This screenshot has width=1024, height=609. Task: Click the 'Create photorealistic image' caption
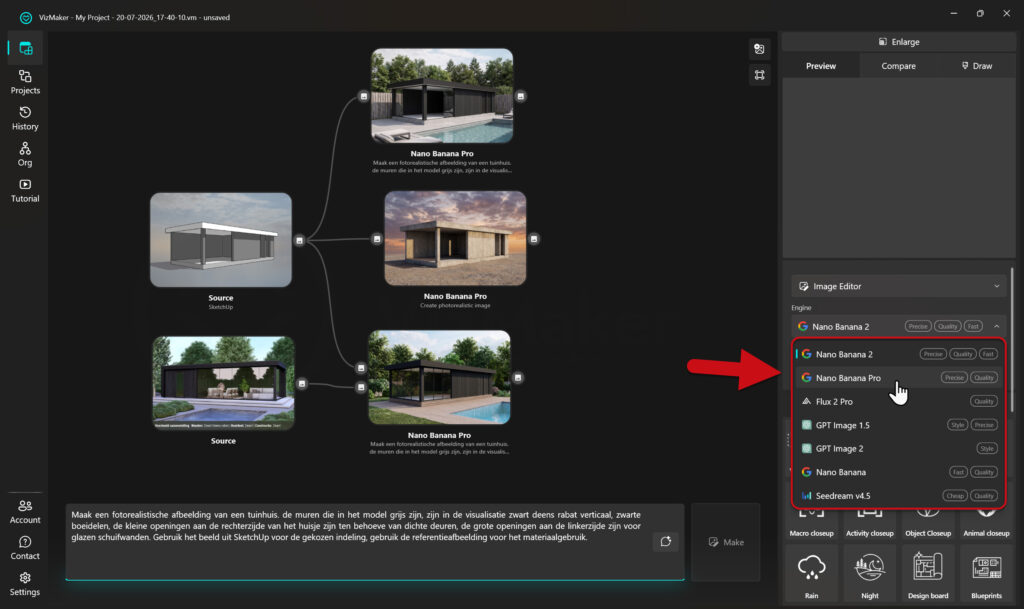pyautogui.click(x=455, y=305)
